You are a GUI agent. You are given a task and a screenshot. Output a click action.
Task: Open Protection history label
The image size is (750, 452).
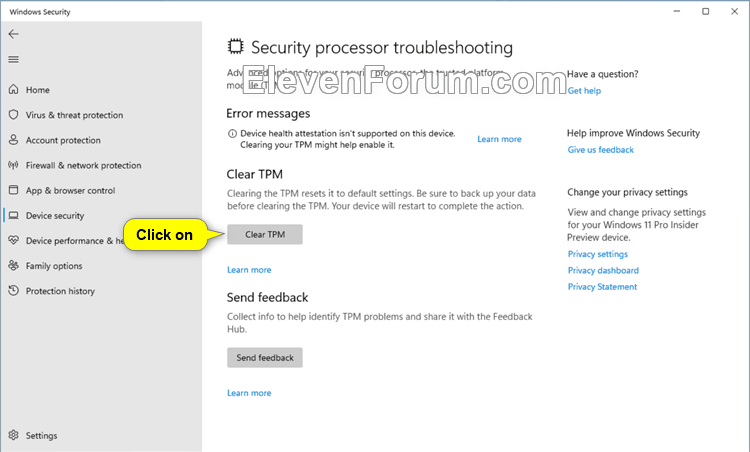[60, 291]
